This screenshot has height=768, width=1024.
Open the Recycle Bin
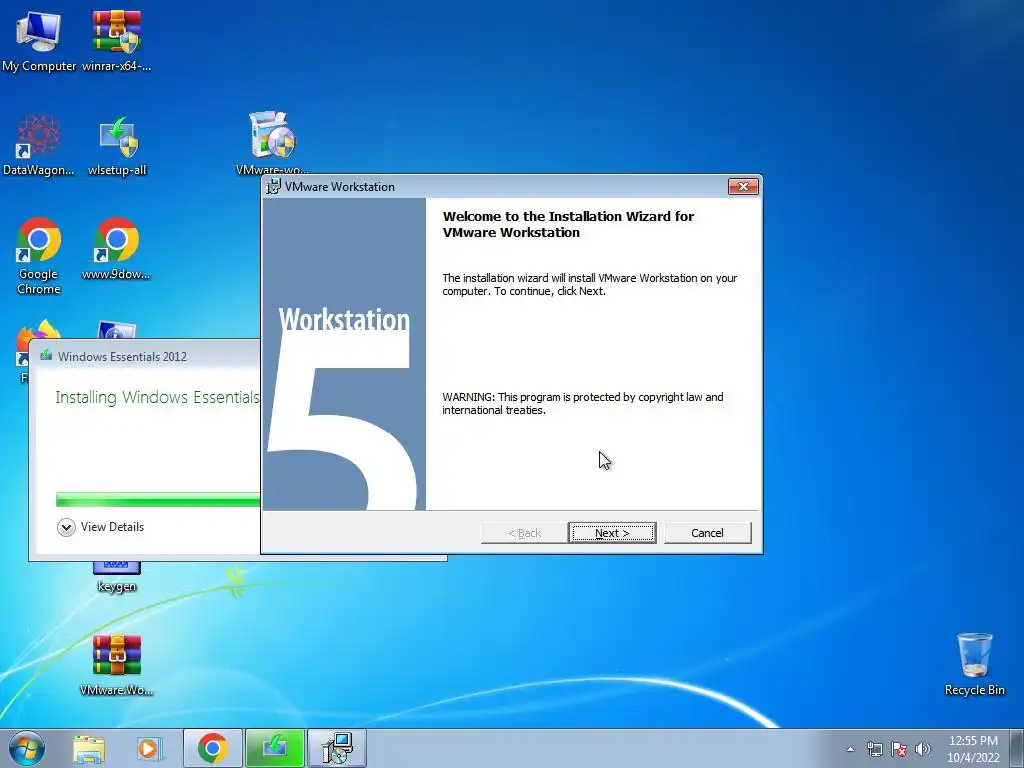(x=974, y=664)
